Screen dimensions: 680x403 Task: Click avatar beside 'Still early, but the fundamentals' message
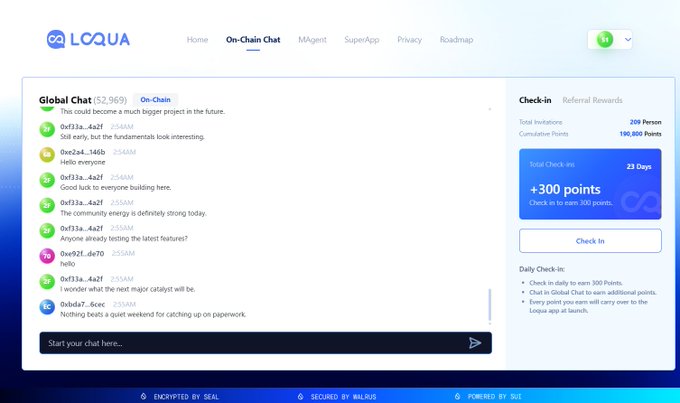click(47, 129)
